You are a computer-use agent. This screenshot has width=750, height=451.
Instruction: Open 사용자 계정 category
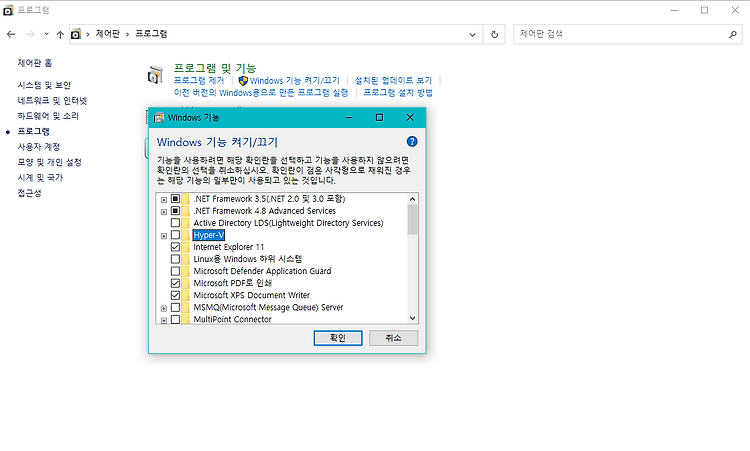click(x=39, y=147)
